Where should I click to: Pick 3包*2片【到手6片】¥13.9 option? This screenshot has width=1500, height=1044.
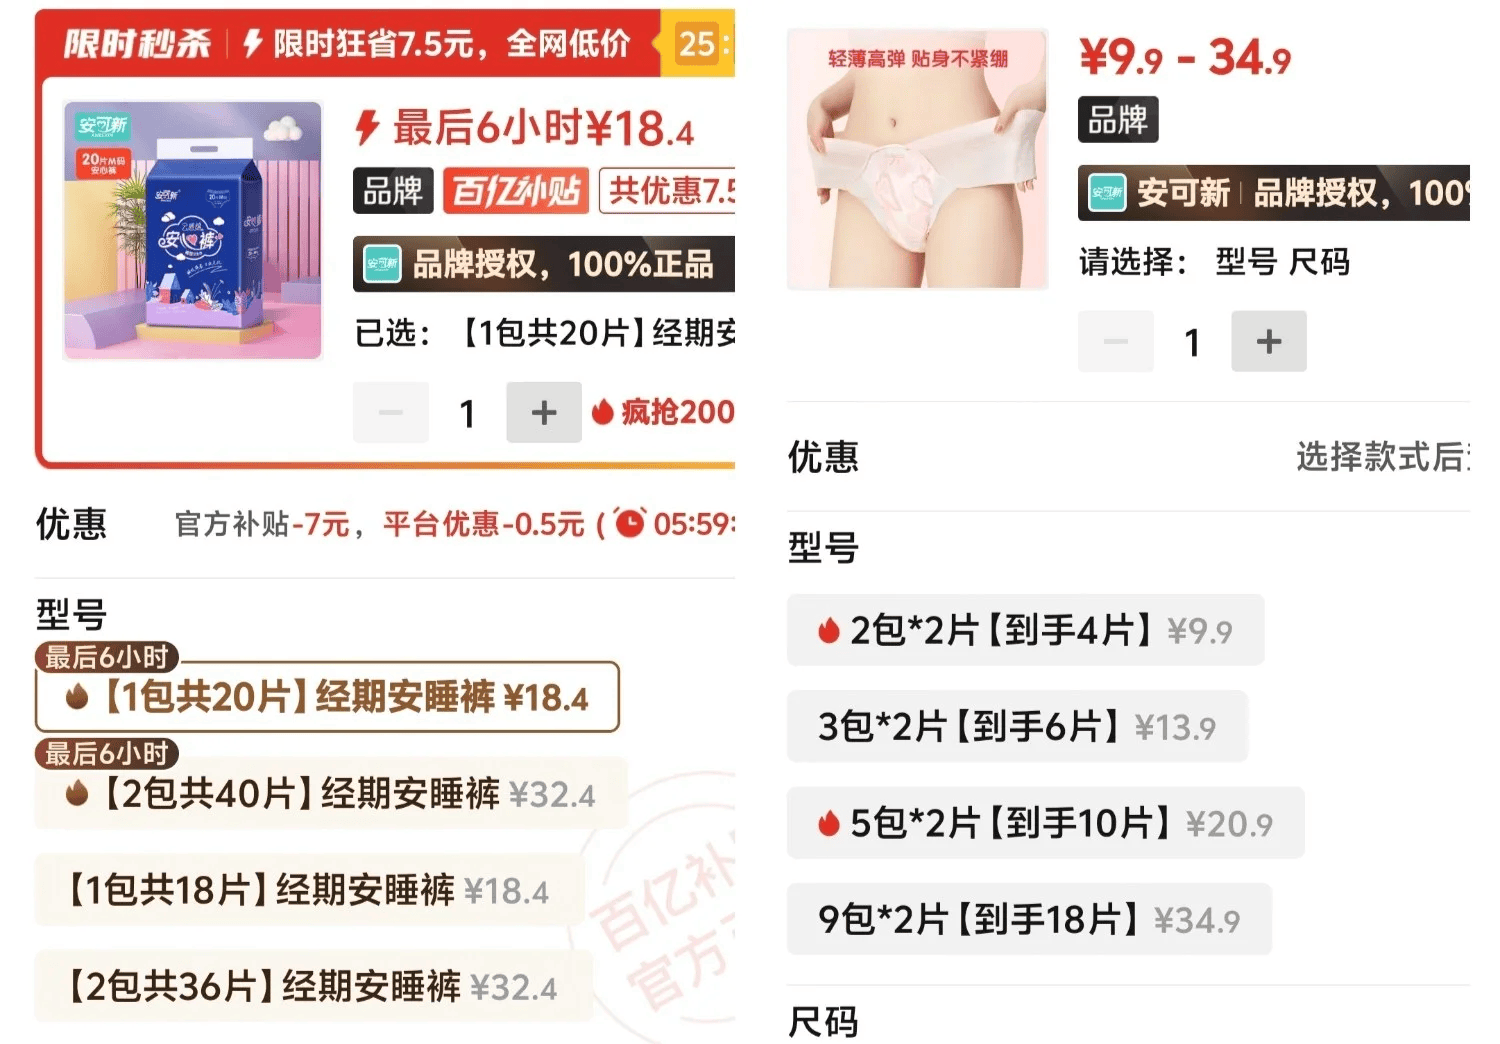tap(1017, 726)
